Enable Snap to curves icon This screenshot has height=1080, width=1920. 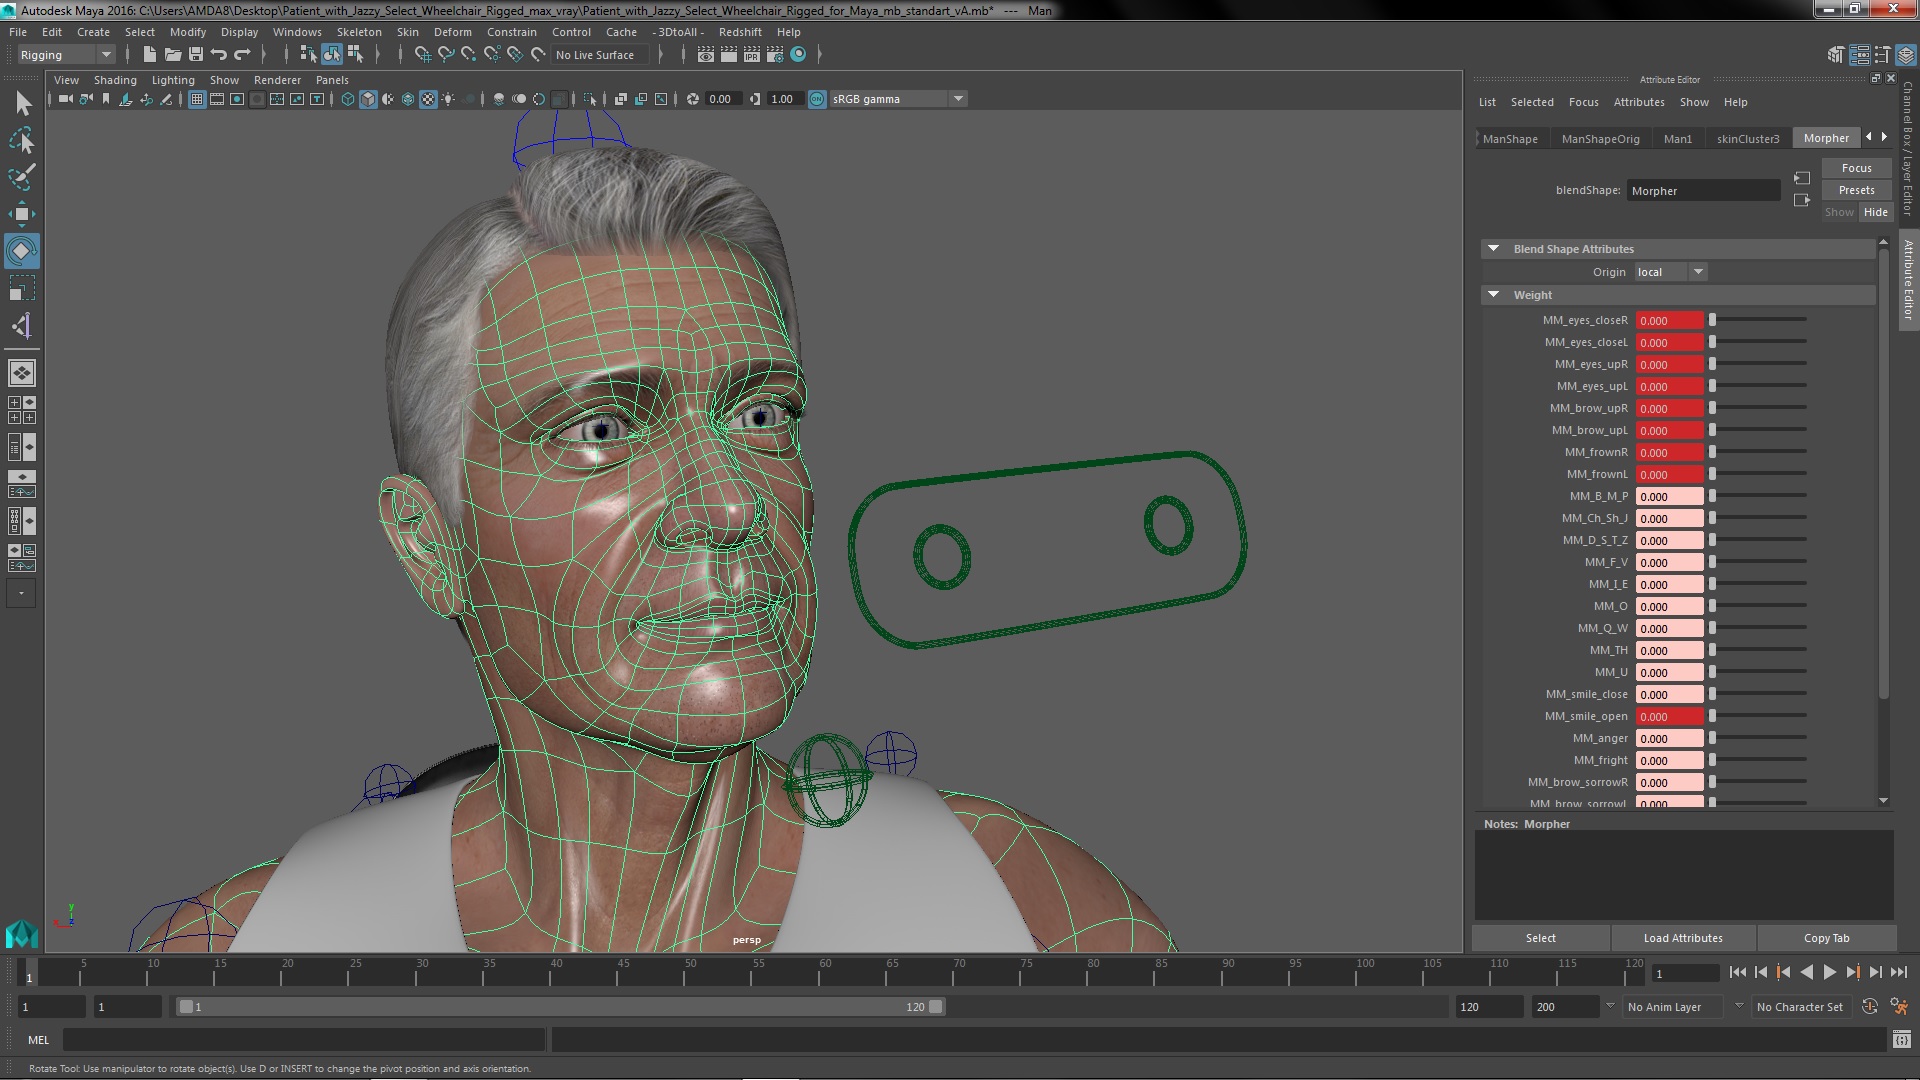[446, 55]
